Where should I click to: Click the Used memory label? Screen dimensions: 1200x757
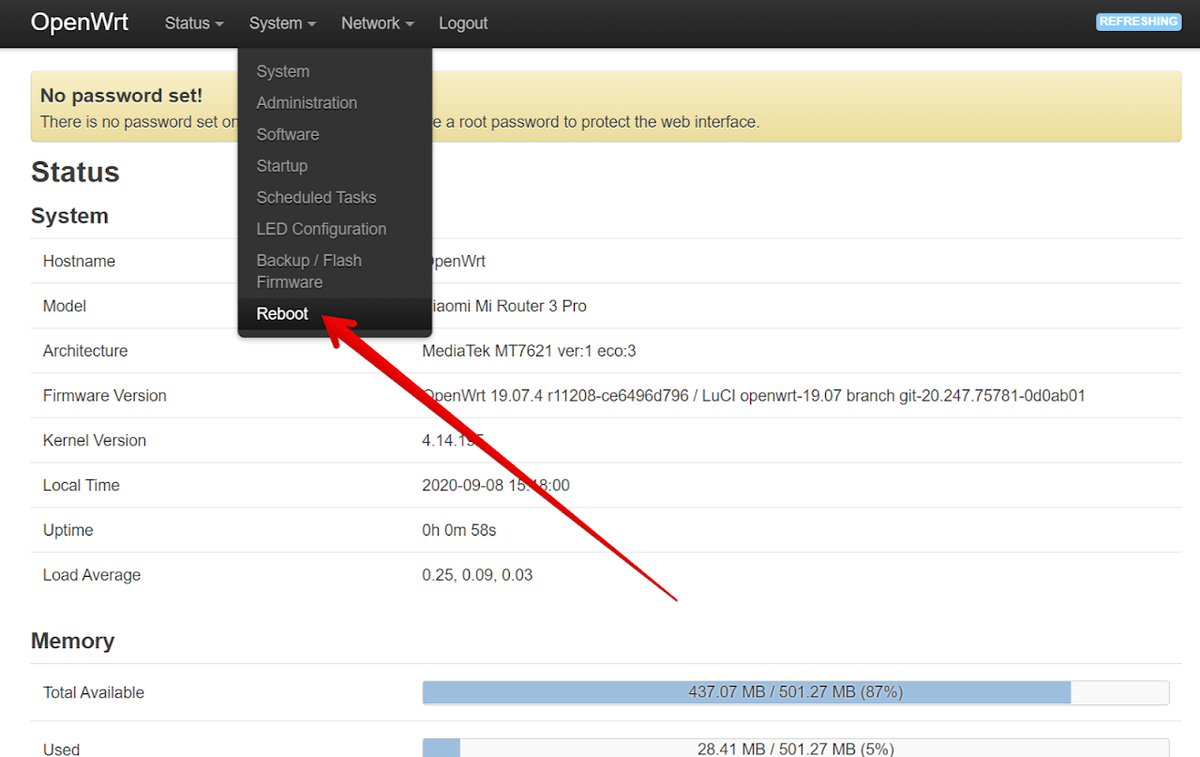click(62, 749)
